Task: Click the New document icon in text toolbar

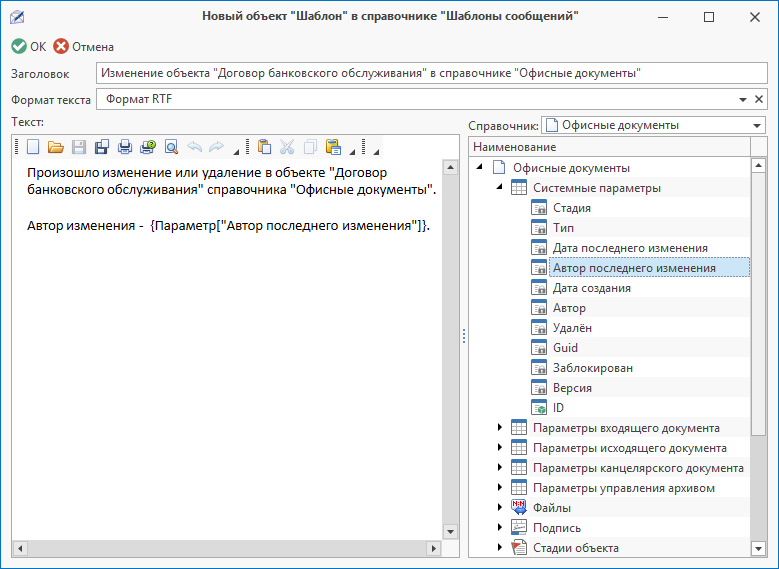Action: 33,147
